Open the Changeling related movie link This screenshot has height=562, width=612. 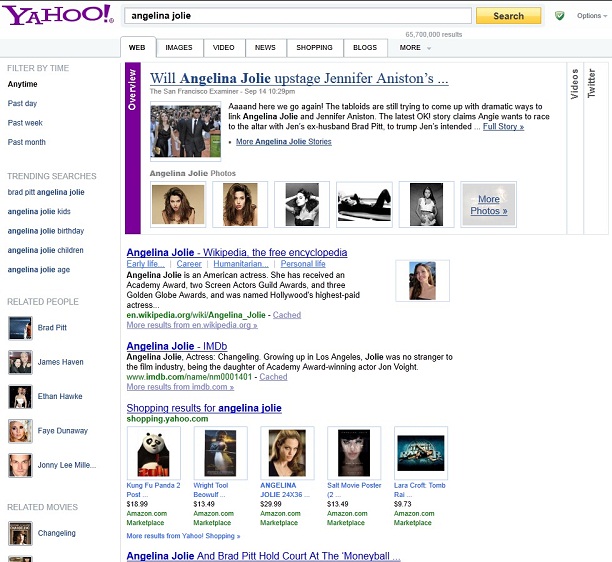[57, 533]
